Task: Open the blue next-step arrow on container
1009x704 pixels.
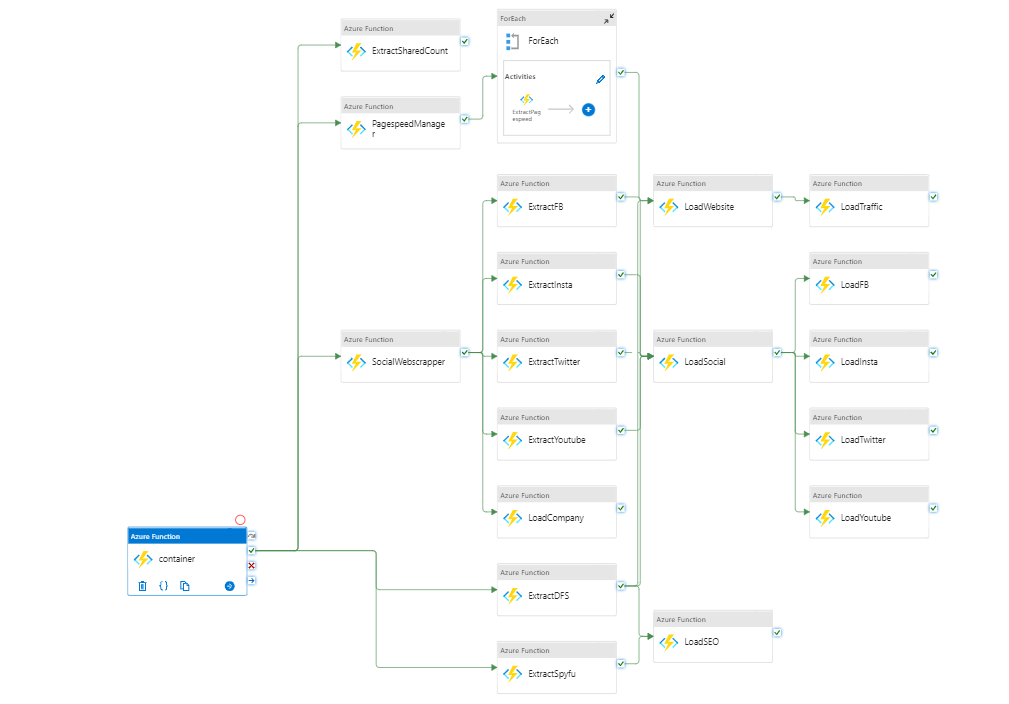Action: [x=228, y=586]
